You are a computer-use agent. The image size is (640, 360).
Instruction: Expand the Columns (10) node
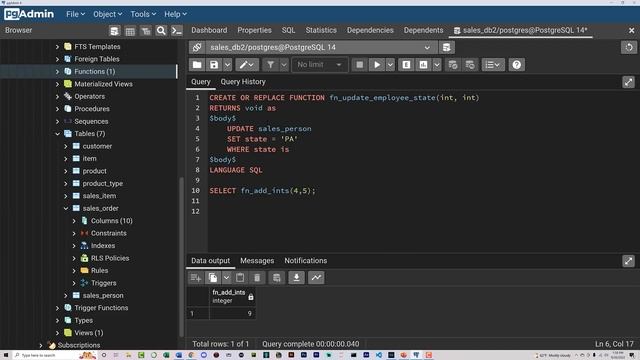74,221
